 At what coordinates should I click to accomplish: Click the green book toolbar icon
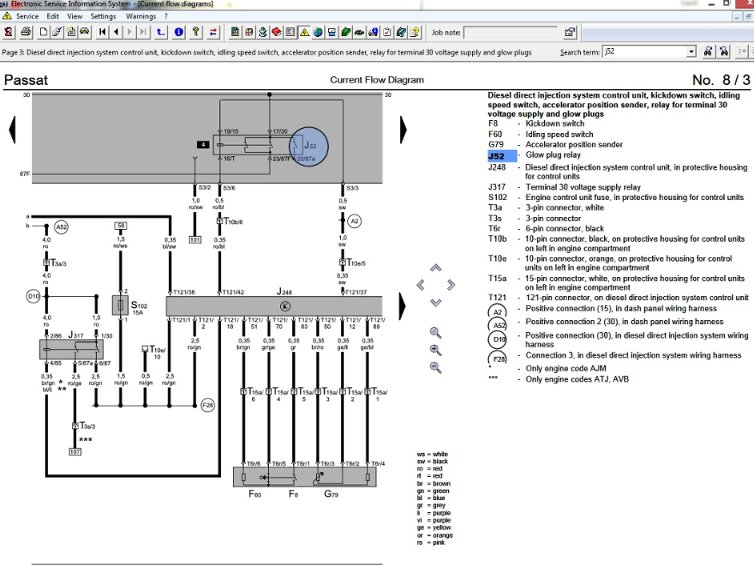pyautogui.click(x=346, y=32)
